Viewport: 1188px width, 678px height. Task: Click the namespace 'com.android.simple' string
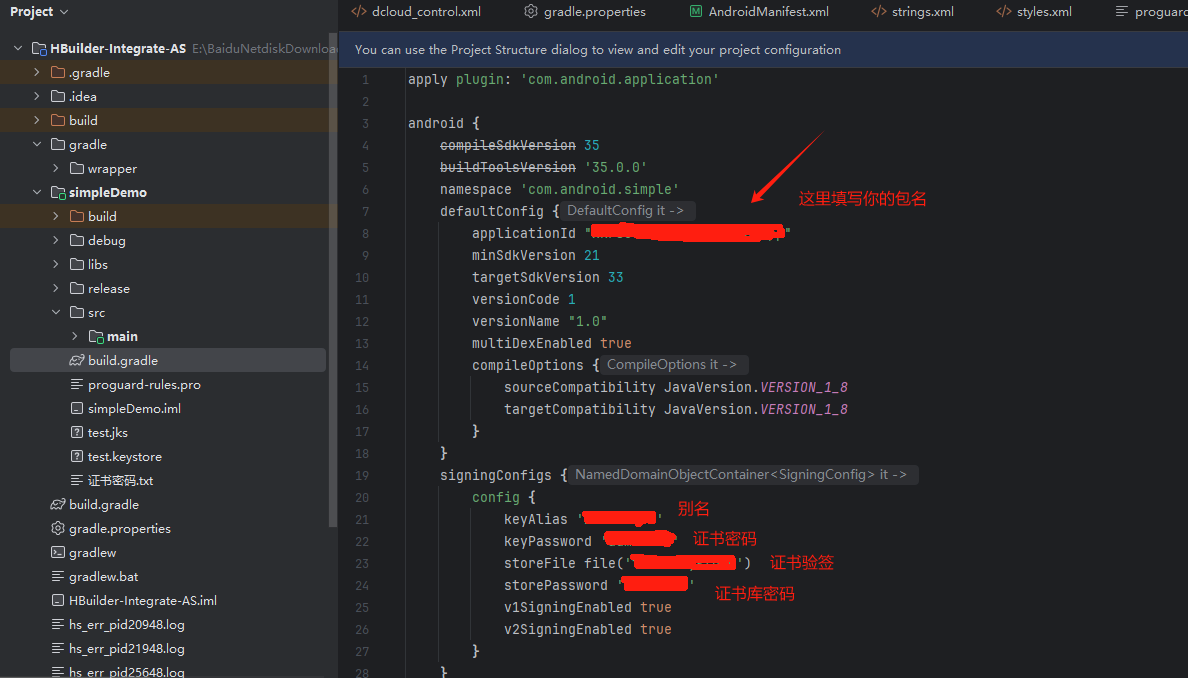tap(599, 189)
